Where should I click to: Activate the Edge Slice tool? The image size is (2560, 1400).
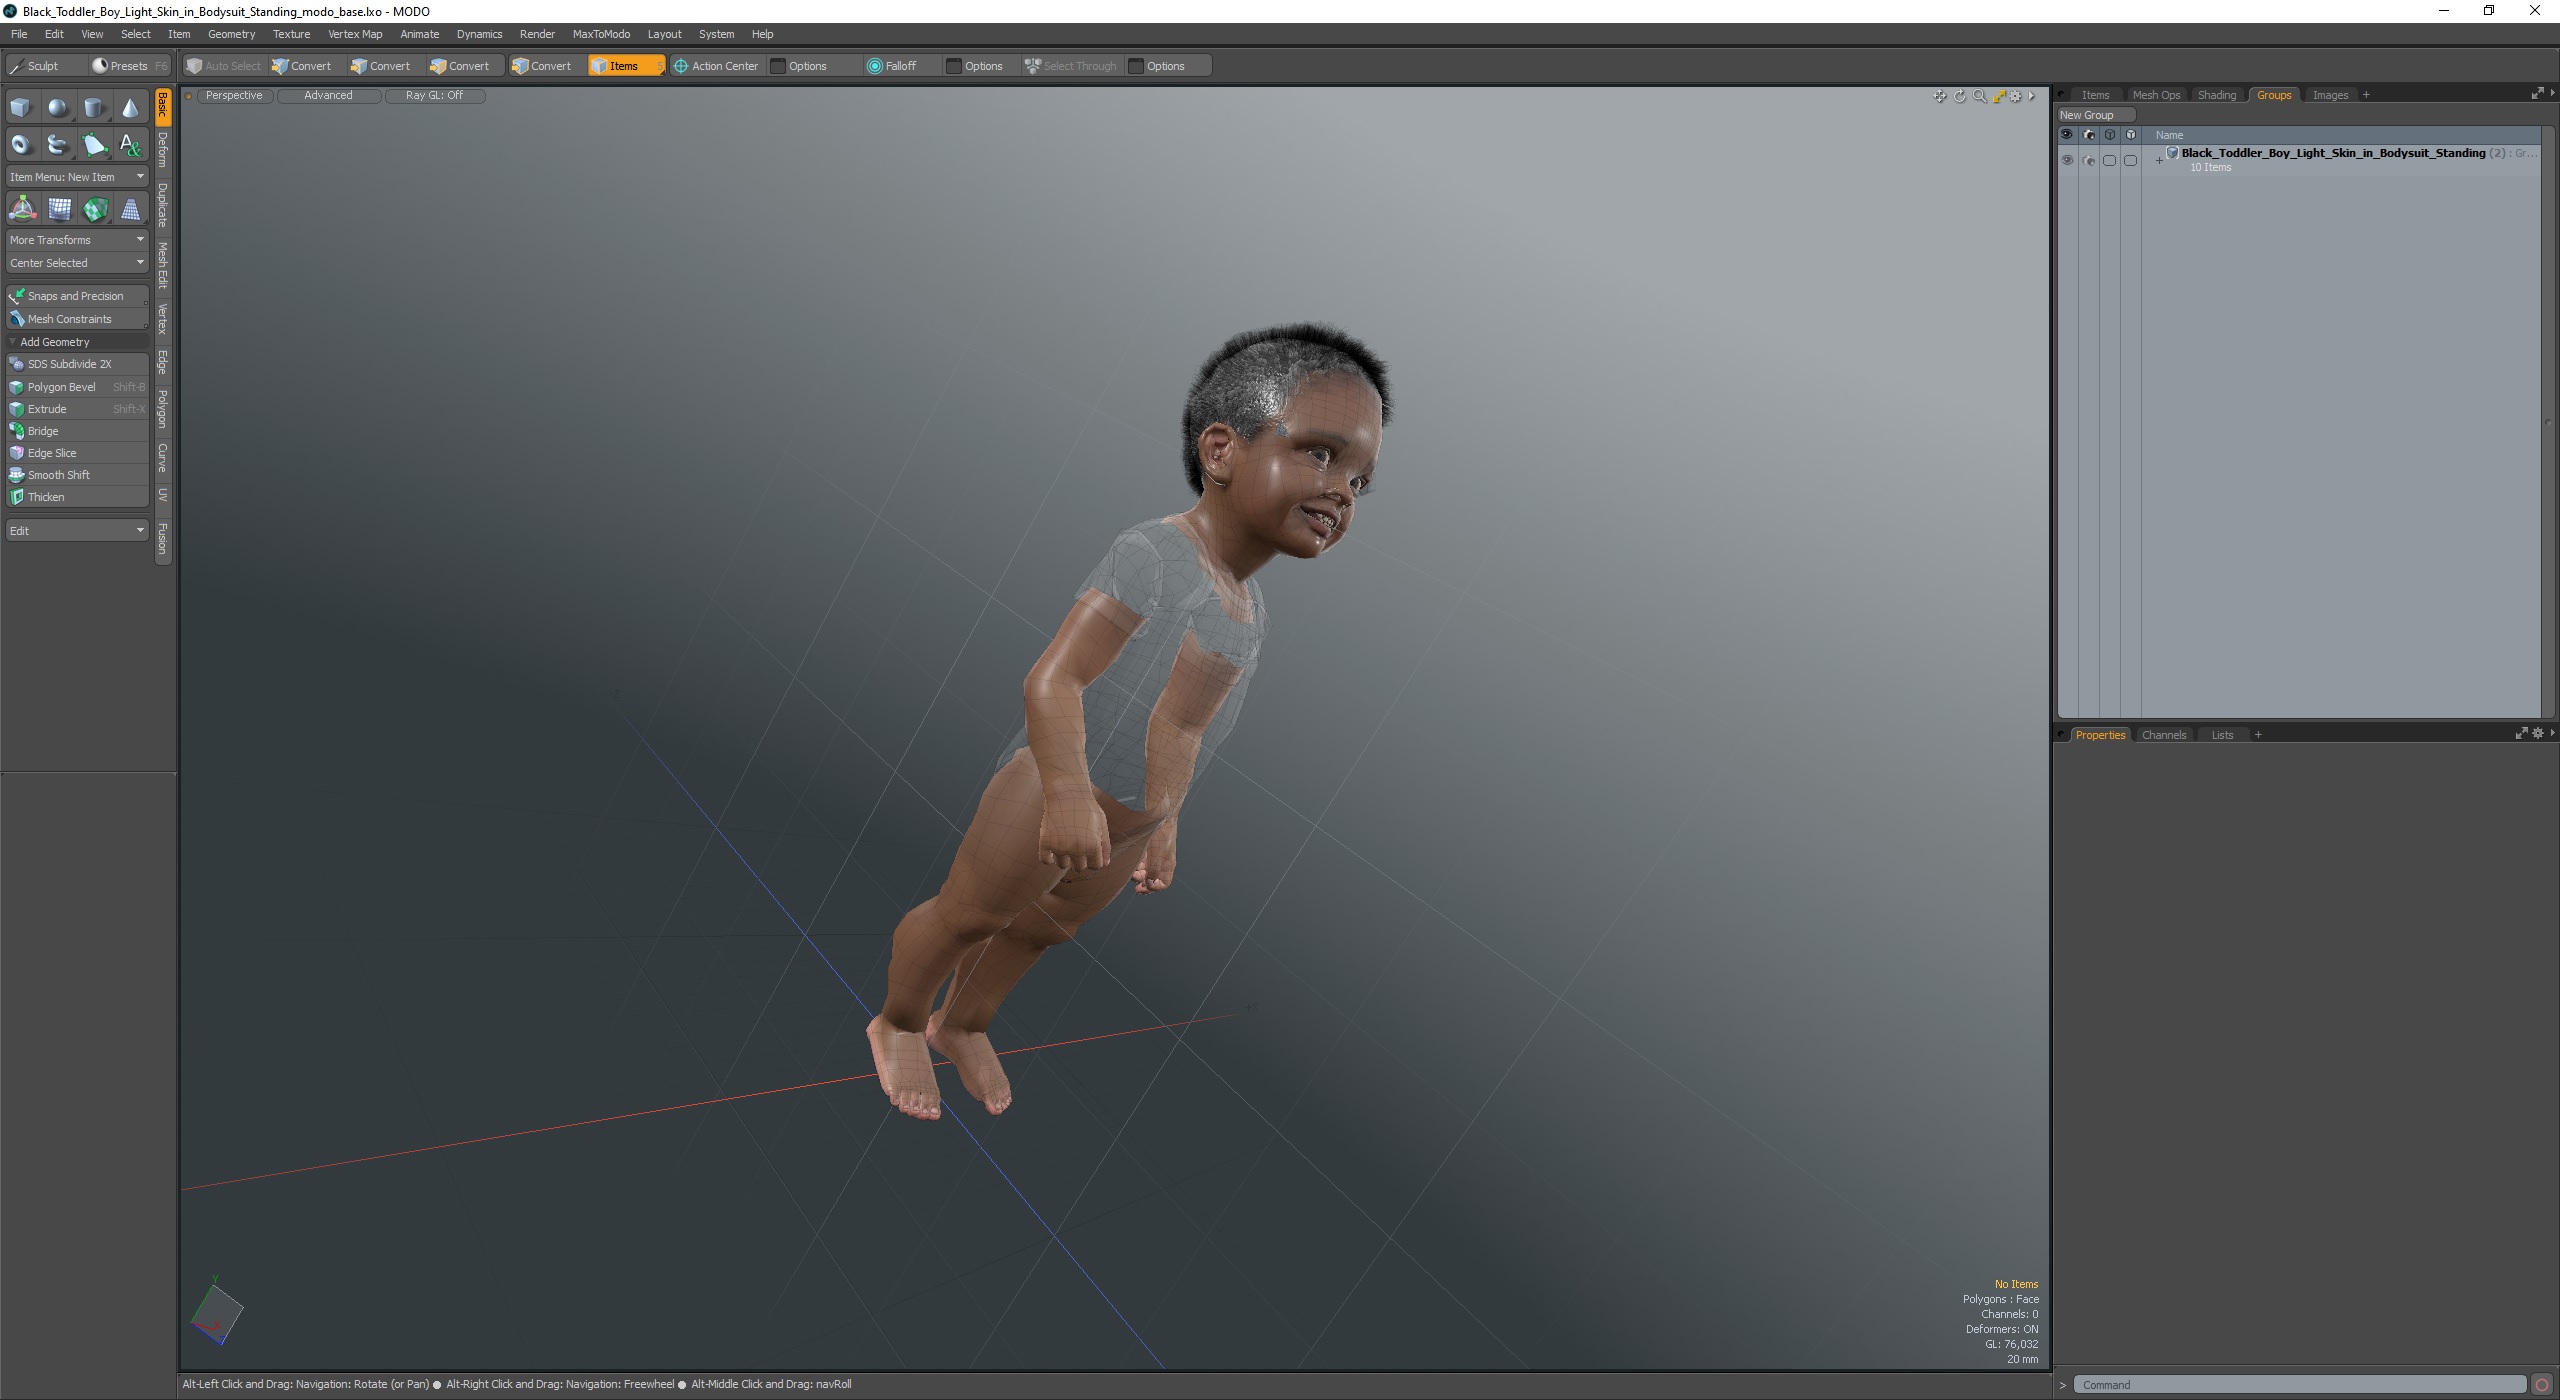pyautogui.click(x=77, y=453)
